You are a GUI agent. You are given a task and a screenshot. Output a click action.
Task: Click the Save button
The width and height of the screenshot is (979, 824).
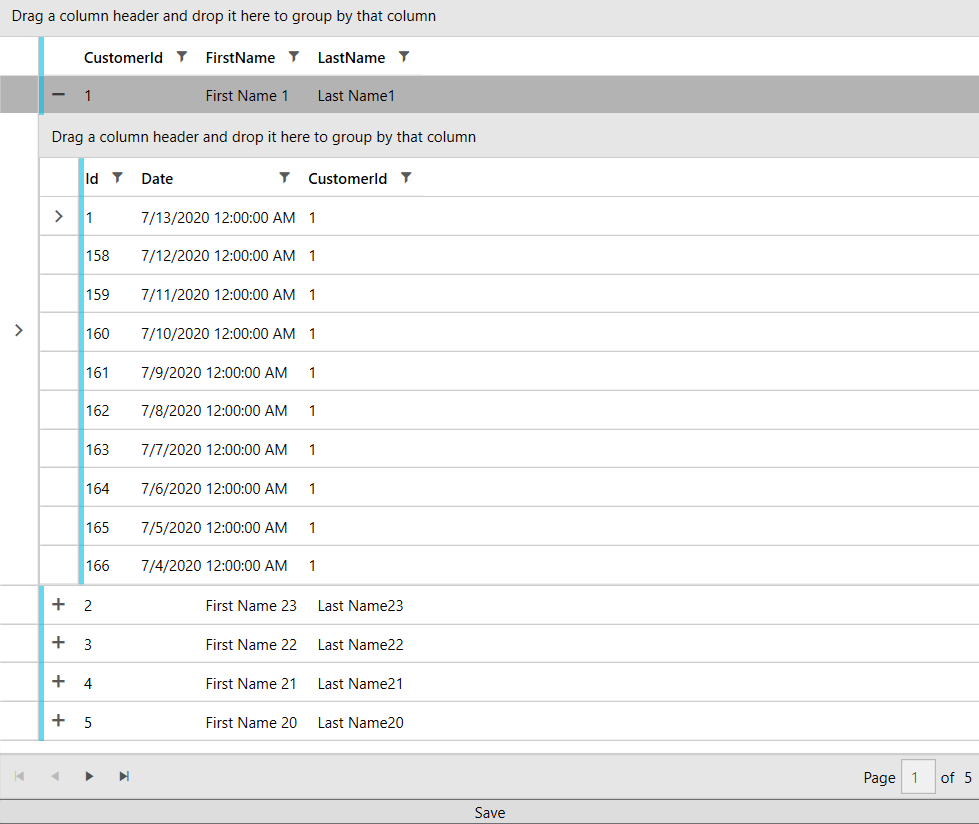point(489,812)
